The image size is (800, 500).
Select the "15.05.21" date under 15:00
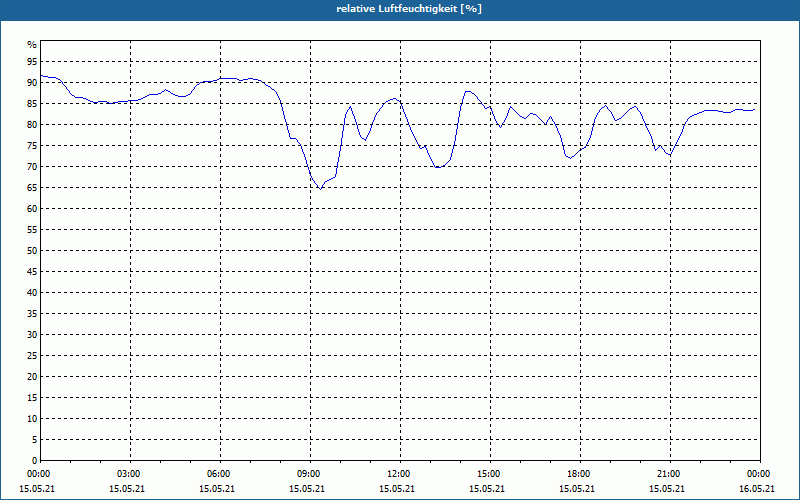tap(487, 489)
